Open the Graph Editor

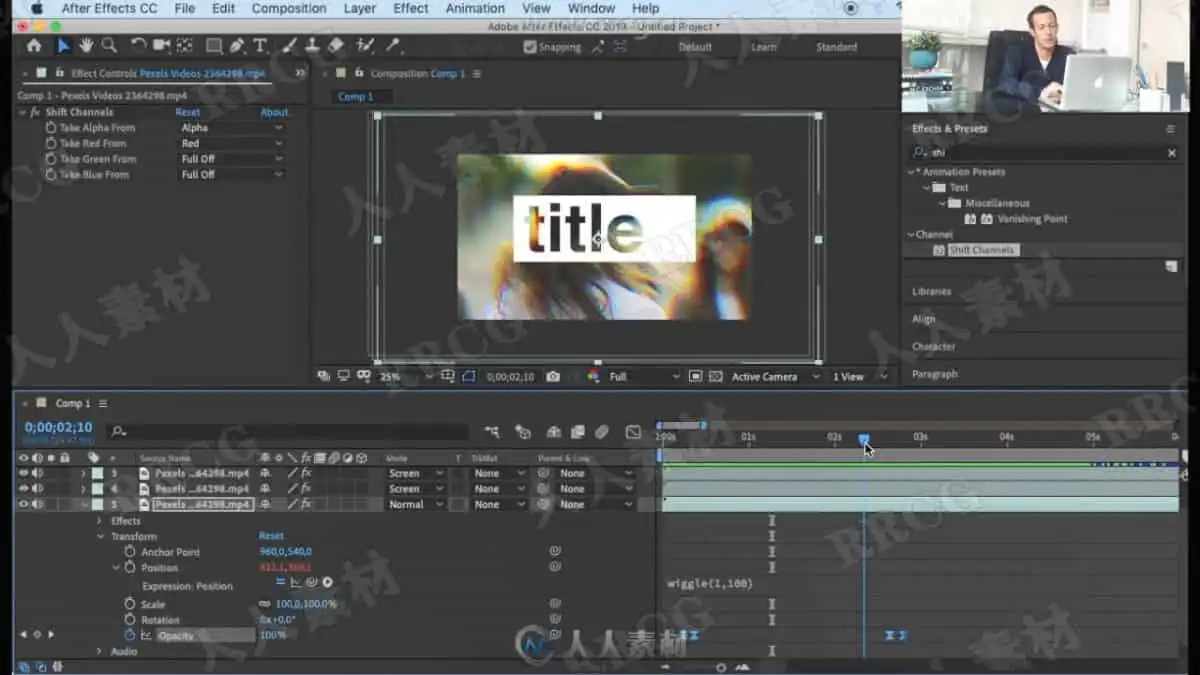click(633, 432)
